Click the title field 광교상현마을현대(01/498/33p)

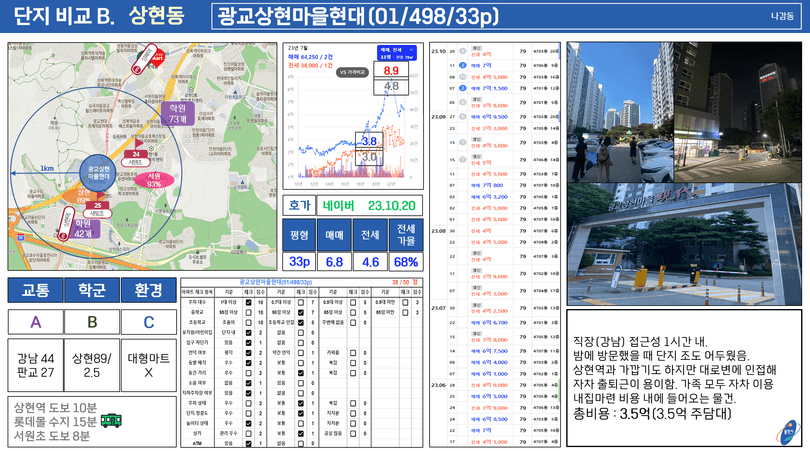[506, 17]
